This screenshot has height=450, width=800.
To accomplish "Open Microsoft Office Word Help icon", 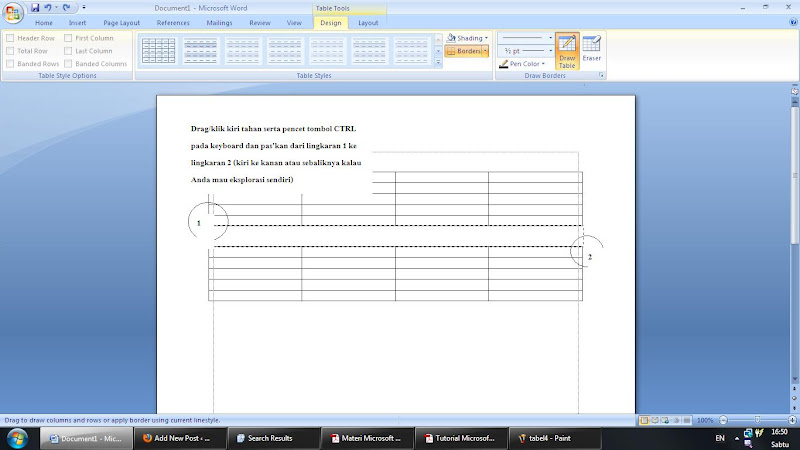I will point(793,22).
